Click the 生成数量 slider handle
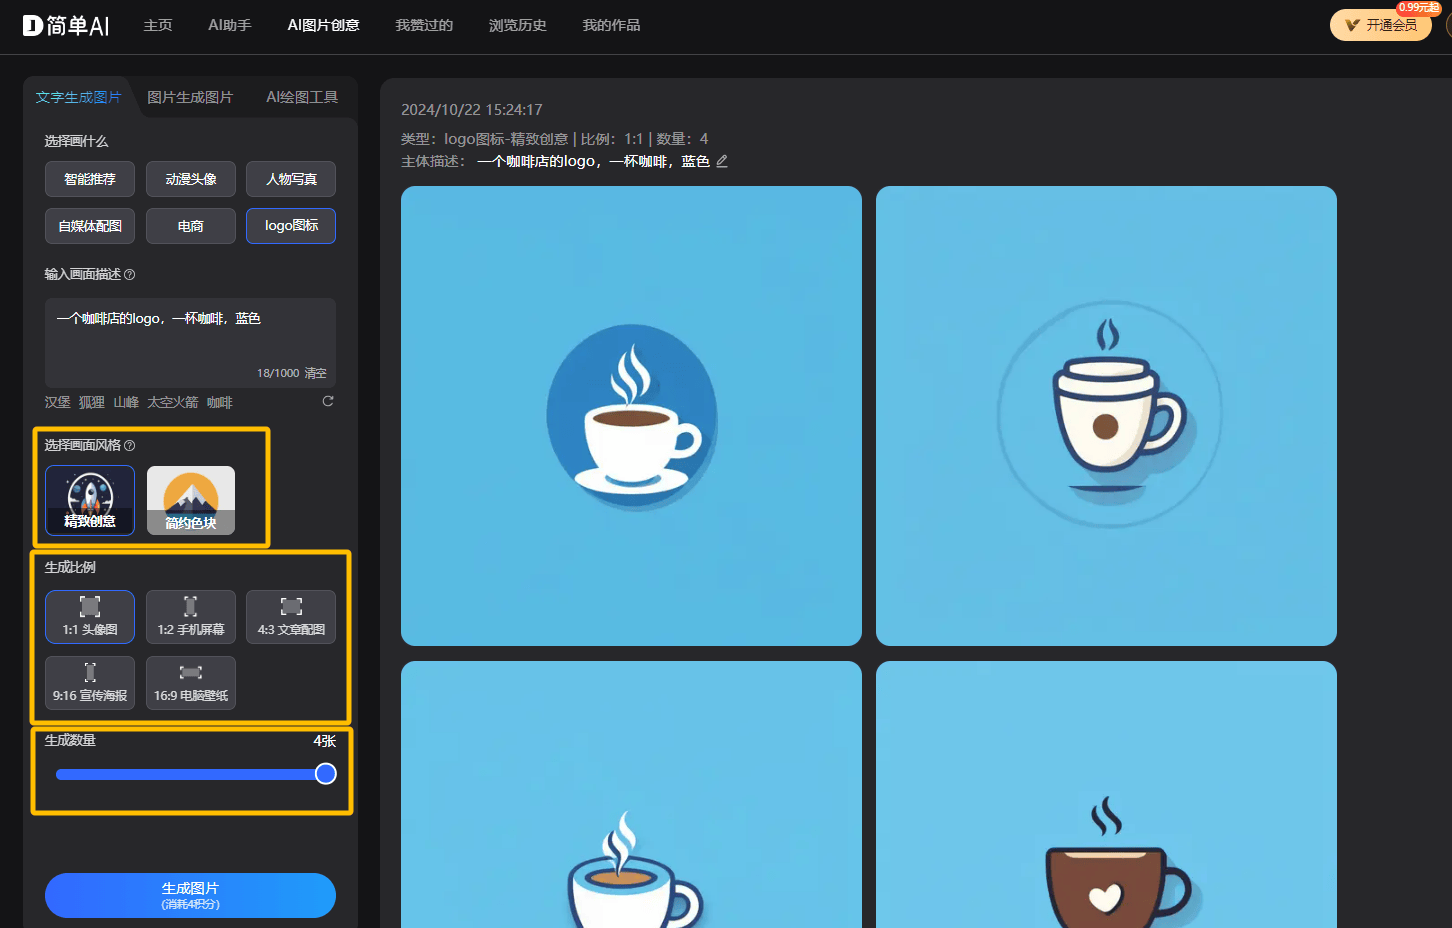Screen dimensions: 1452x928 point(326,774)
